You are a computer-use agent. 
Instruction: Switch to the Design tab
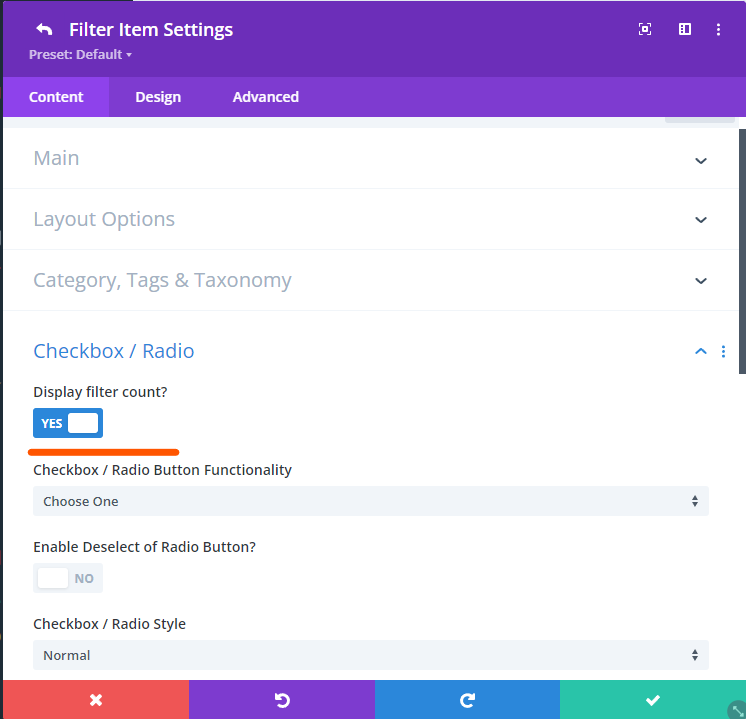[158, 97]
